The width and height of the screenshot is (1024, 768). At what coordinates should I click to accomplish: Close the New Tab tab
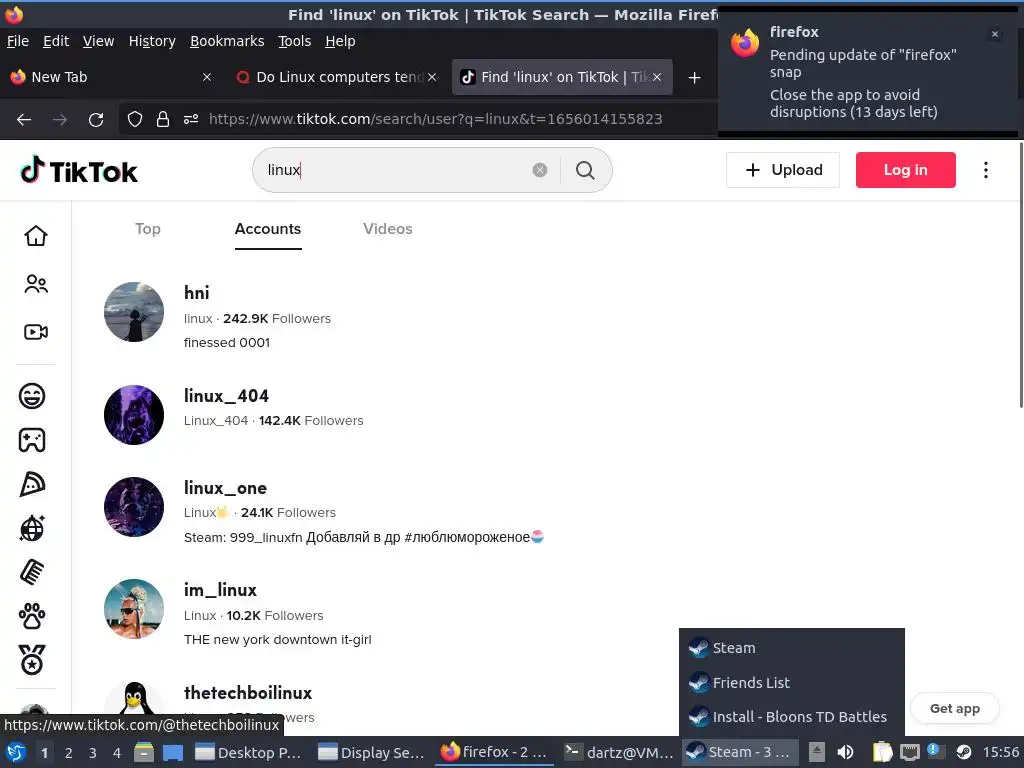(x=206, y=77)
